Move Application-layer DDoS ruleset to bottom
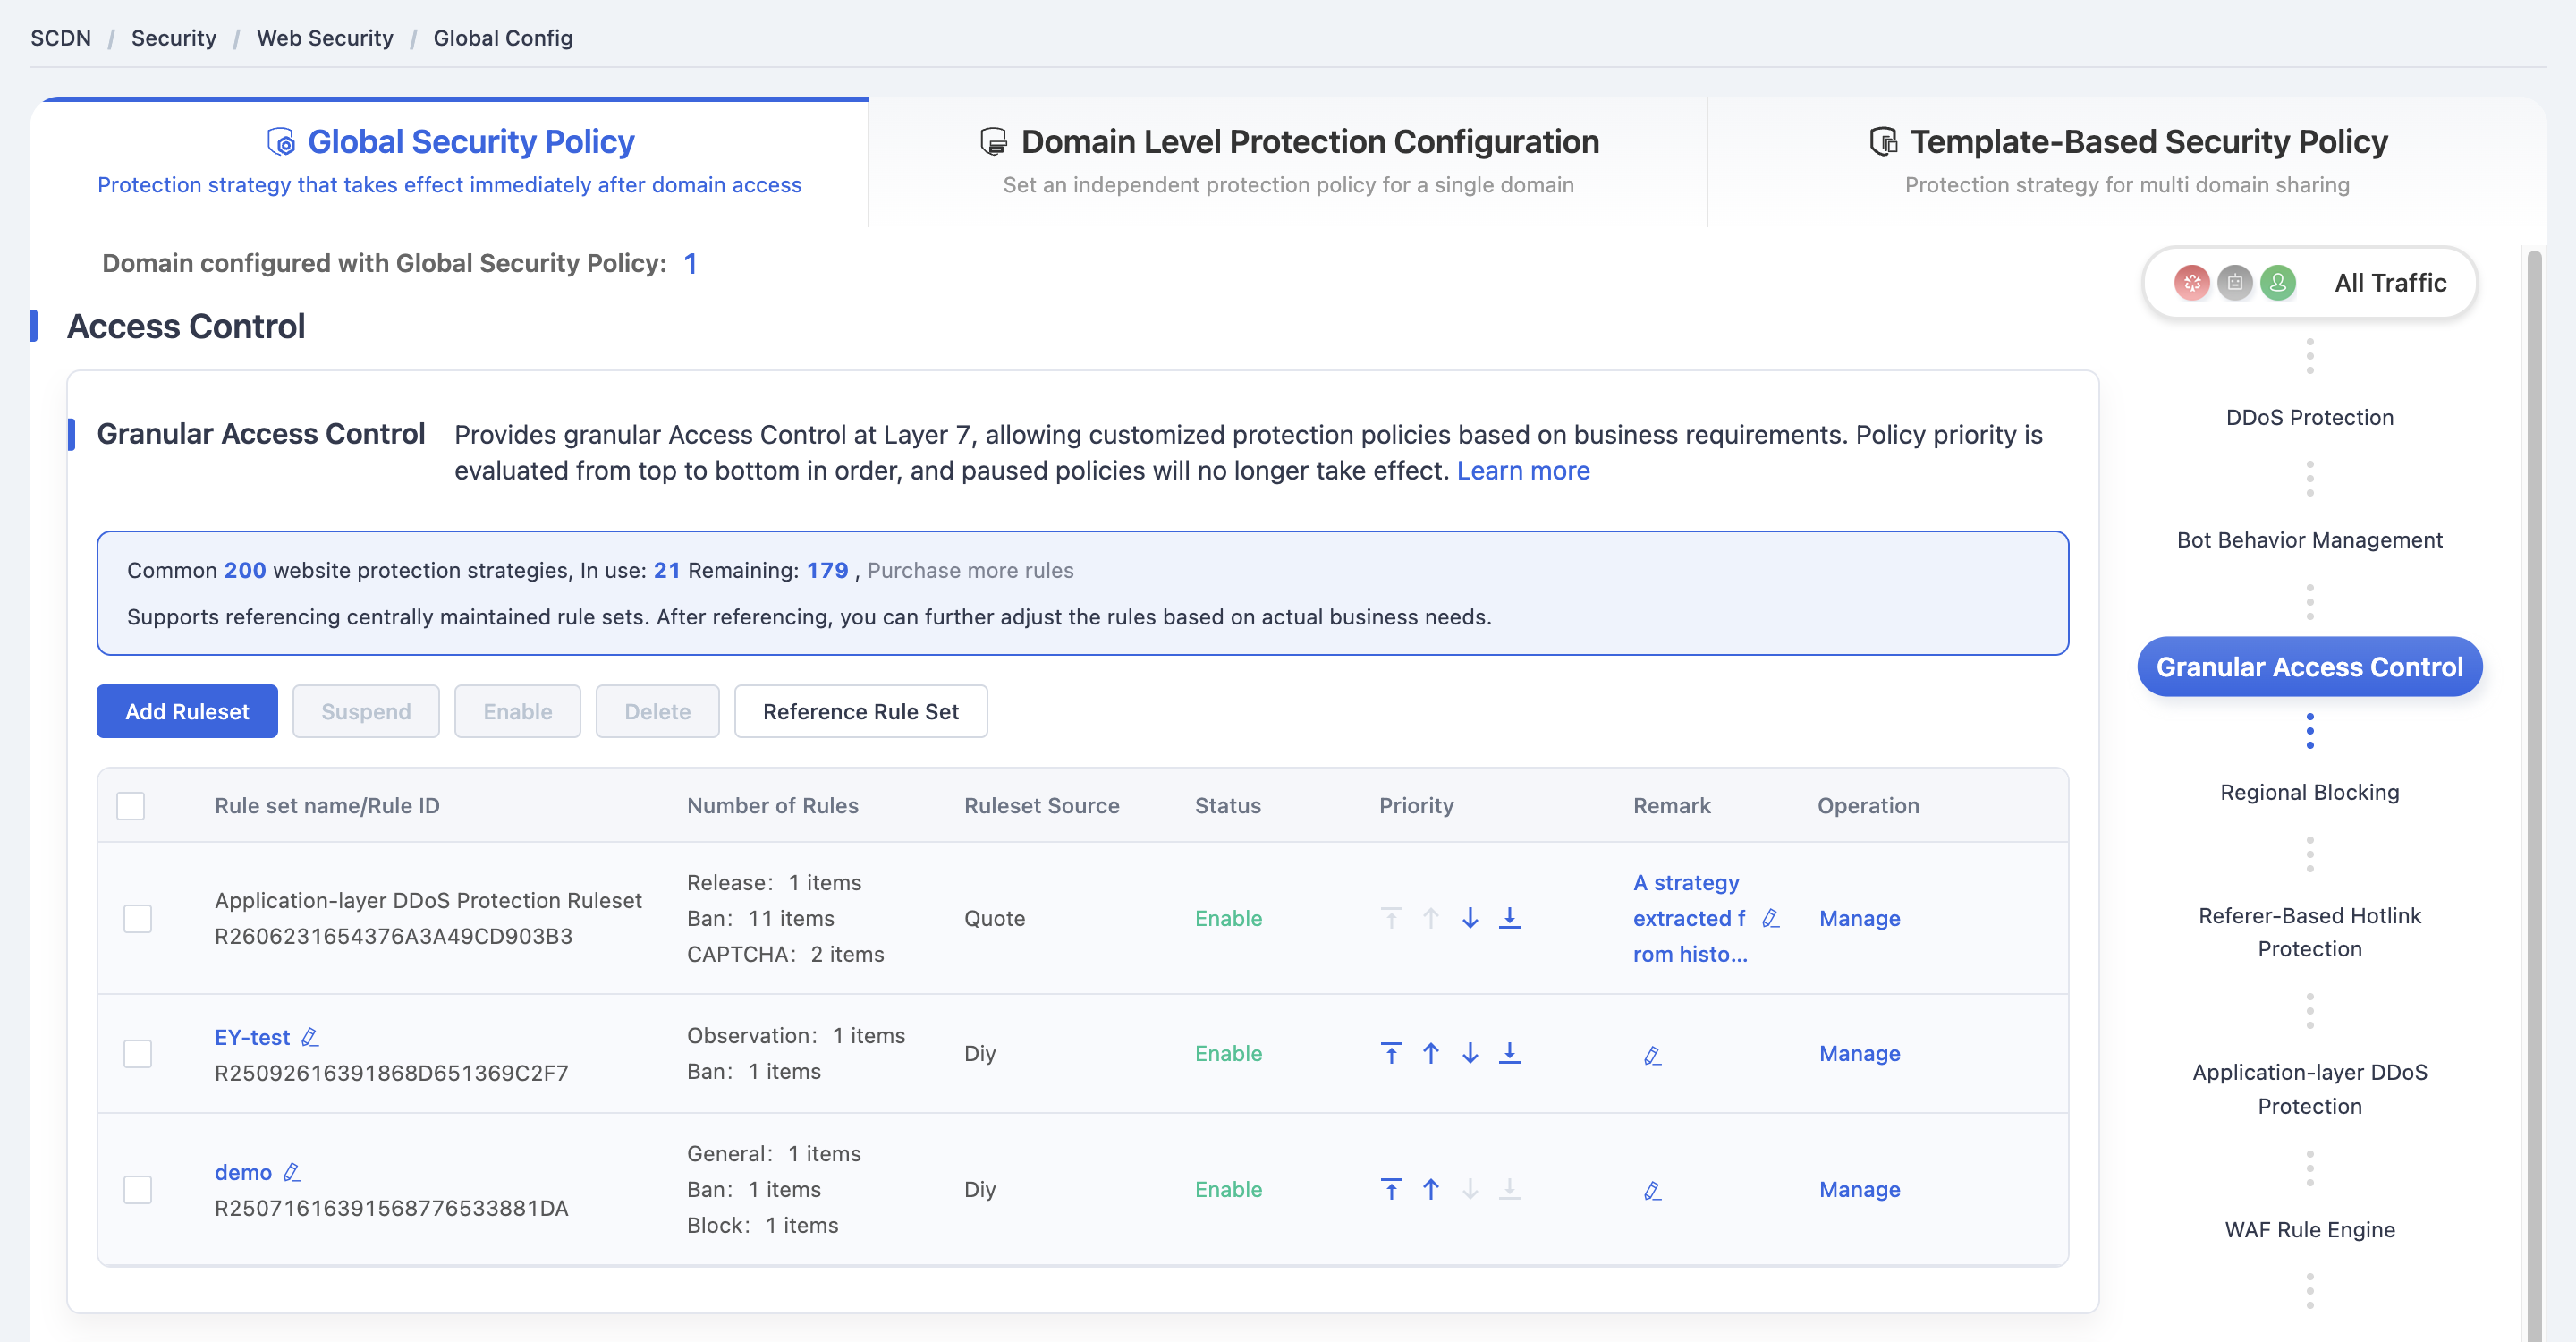This screenshot has width=2576, height=1342. [x=1510, y=918]
